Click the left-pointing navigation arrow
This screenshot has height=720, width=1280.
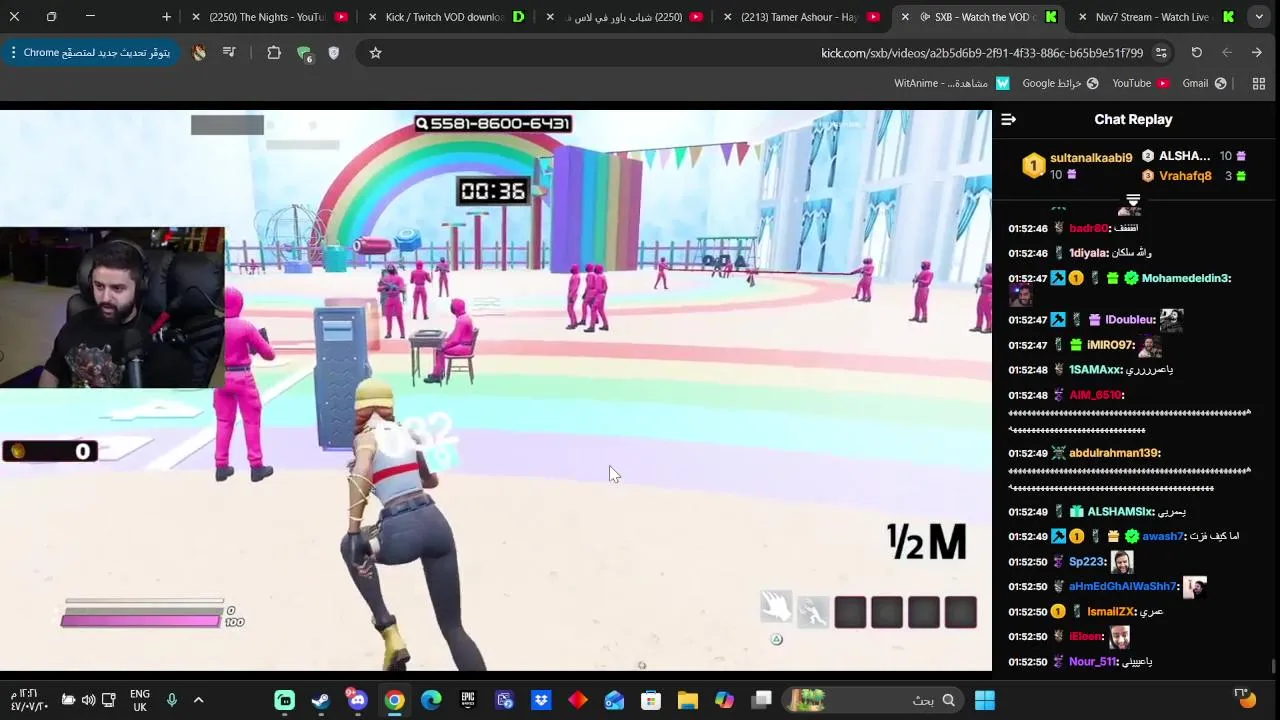pyautogui.click(x=1227, y=52)
